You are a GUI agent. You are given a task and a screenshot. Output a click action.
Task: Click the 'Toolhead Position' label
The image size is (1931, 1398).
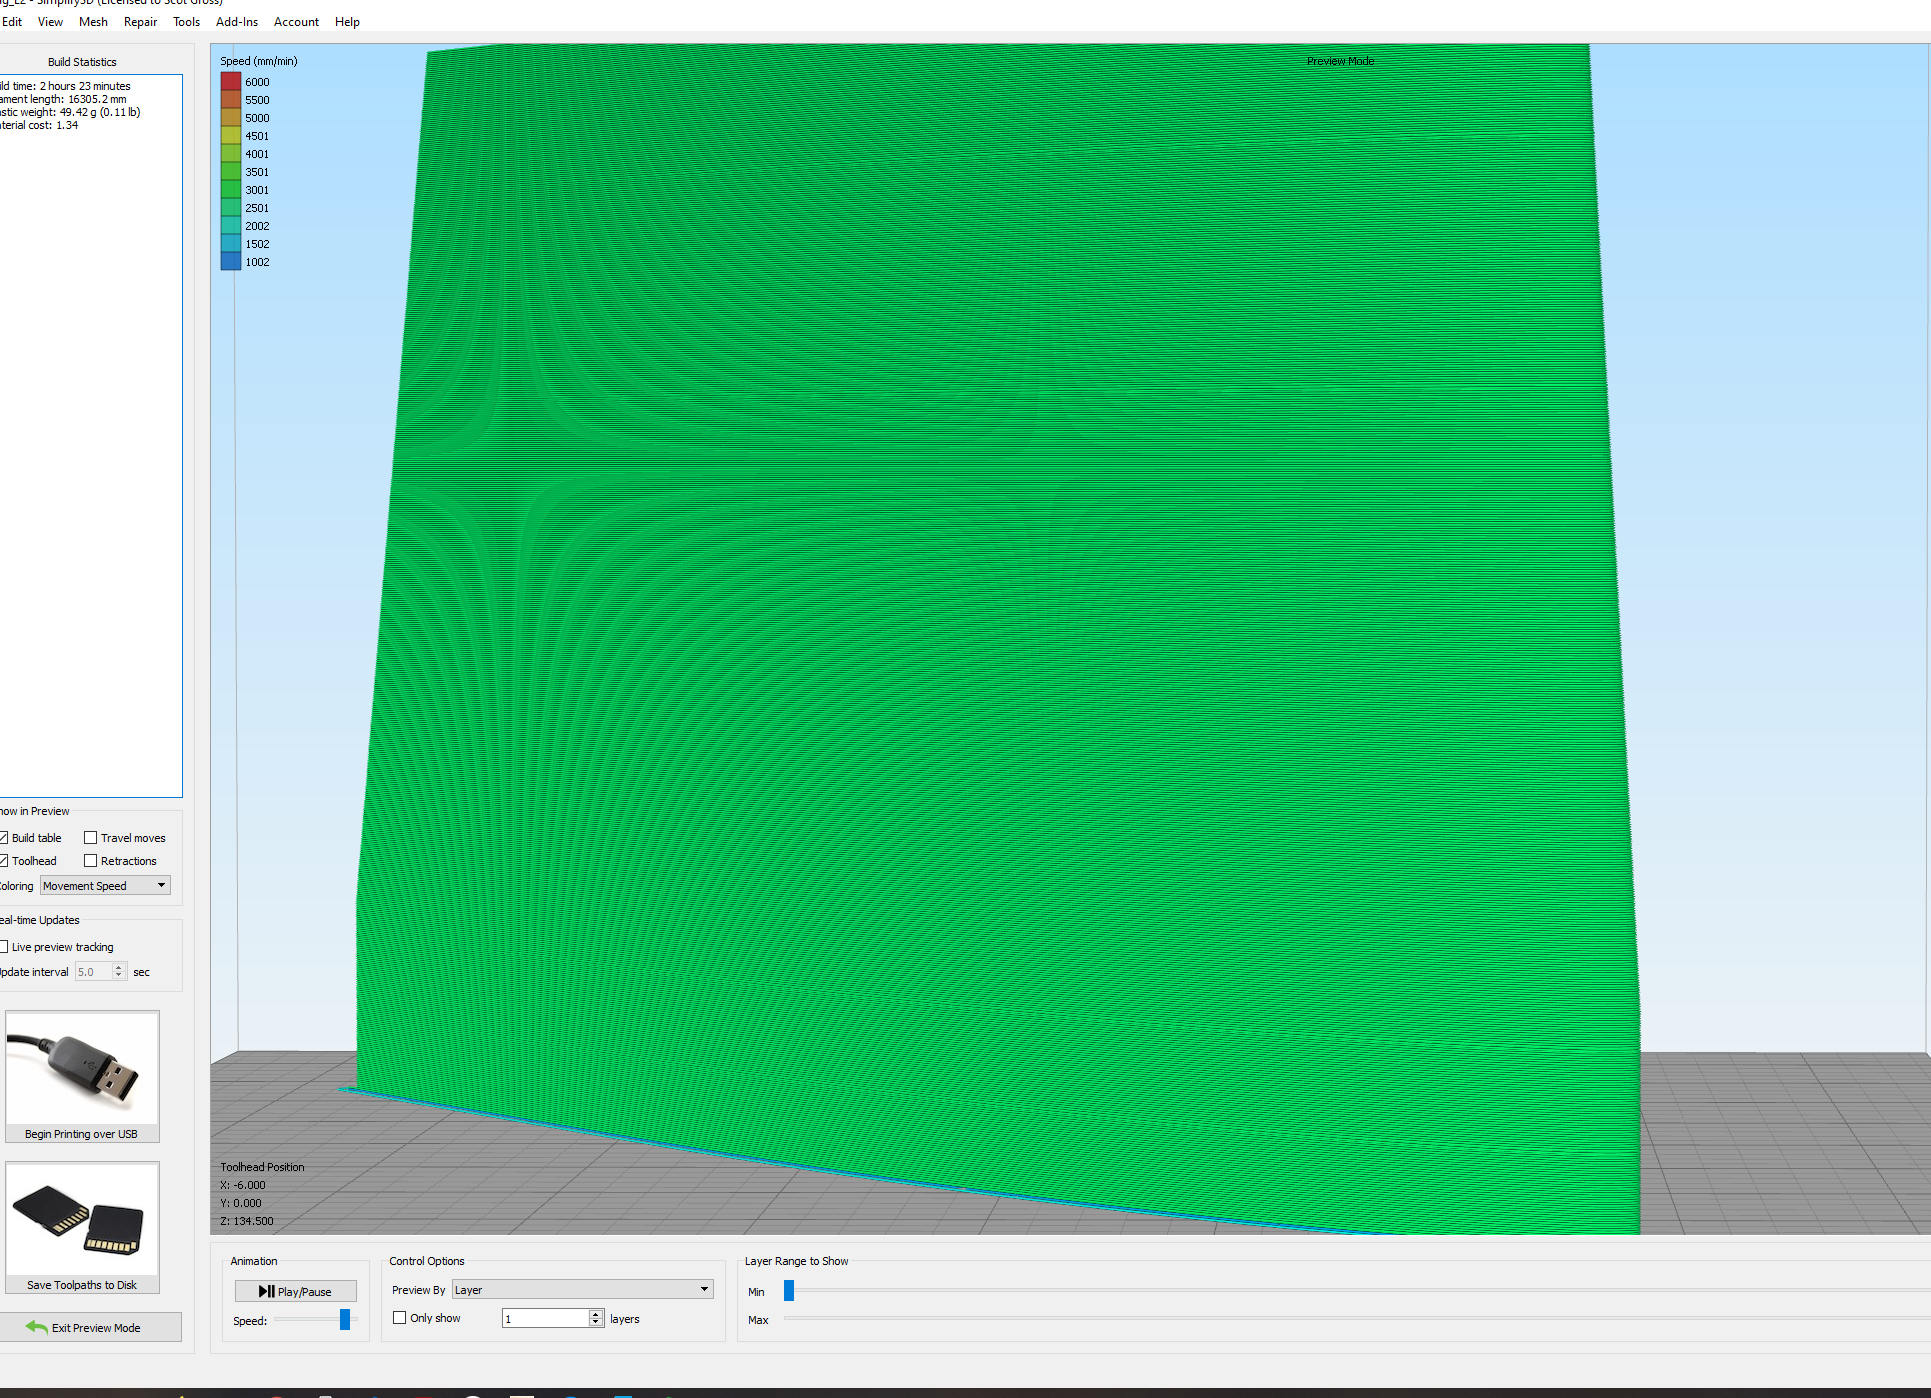point(262,1167)
